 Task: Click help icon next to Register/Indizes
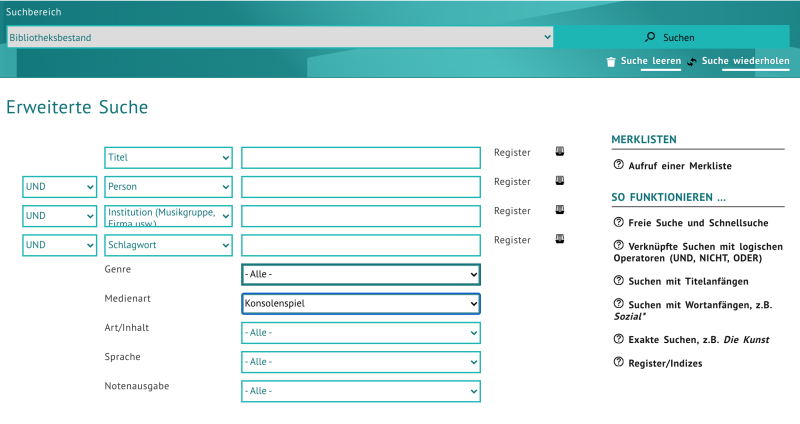click(618, 363)
